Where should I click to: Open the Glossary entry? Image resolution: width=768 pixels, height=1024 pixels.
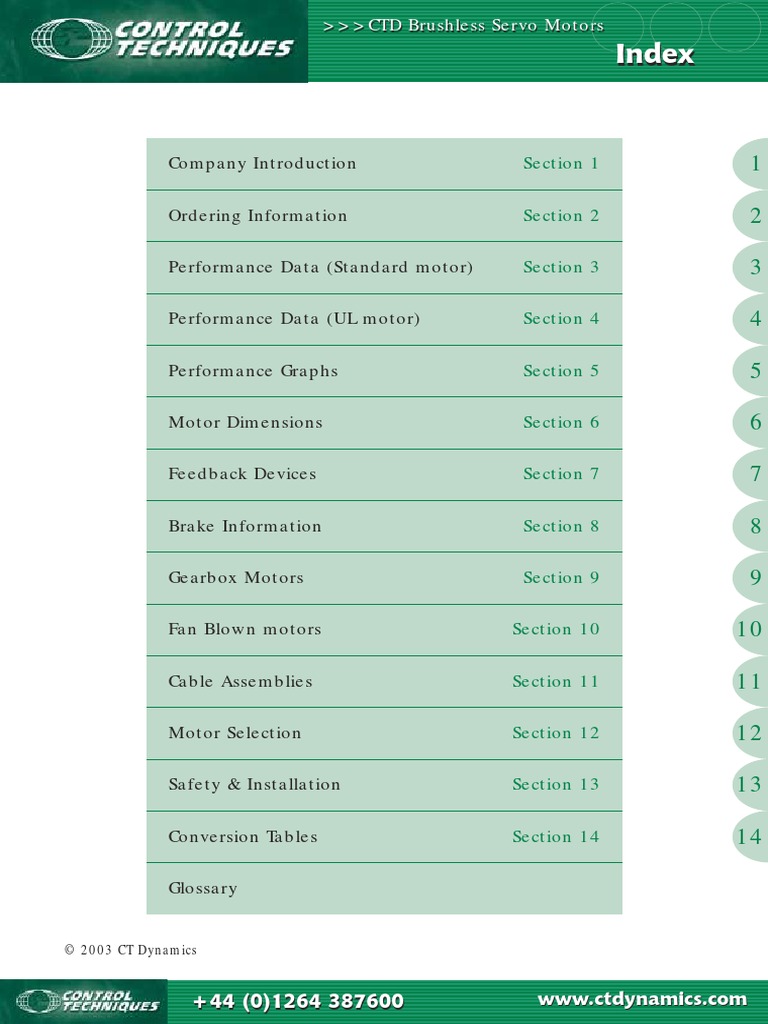click(203, 888)
